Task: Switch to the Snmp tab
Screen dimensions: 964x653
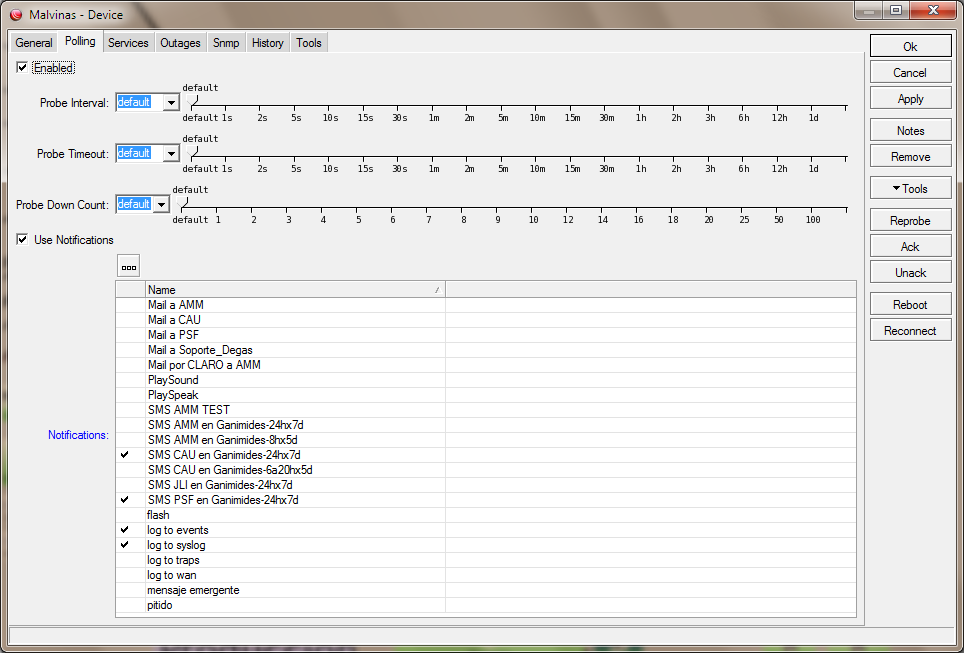Action: [x=226, y=42]
